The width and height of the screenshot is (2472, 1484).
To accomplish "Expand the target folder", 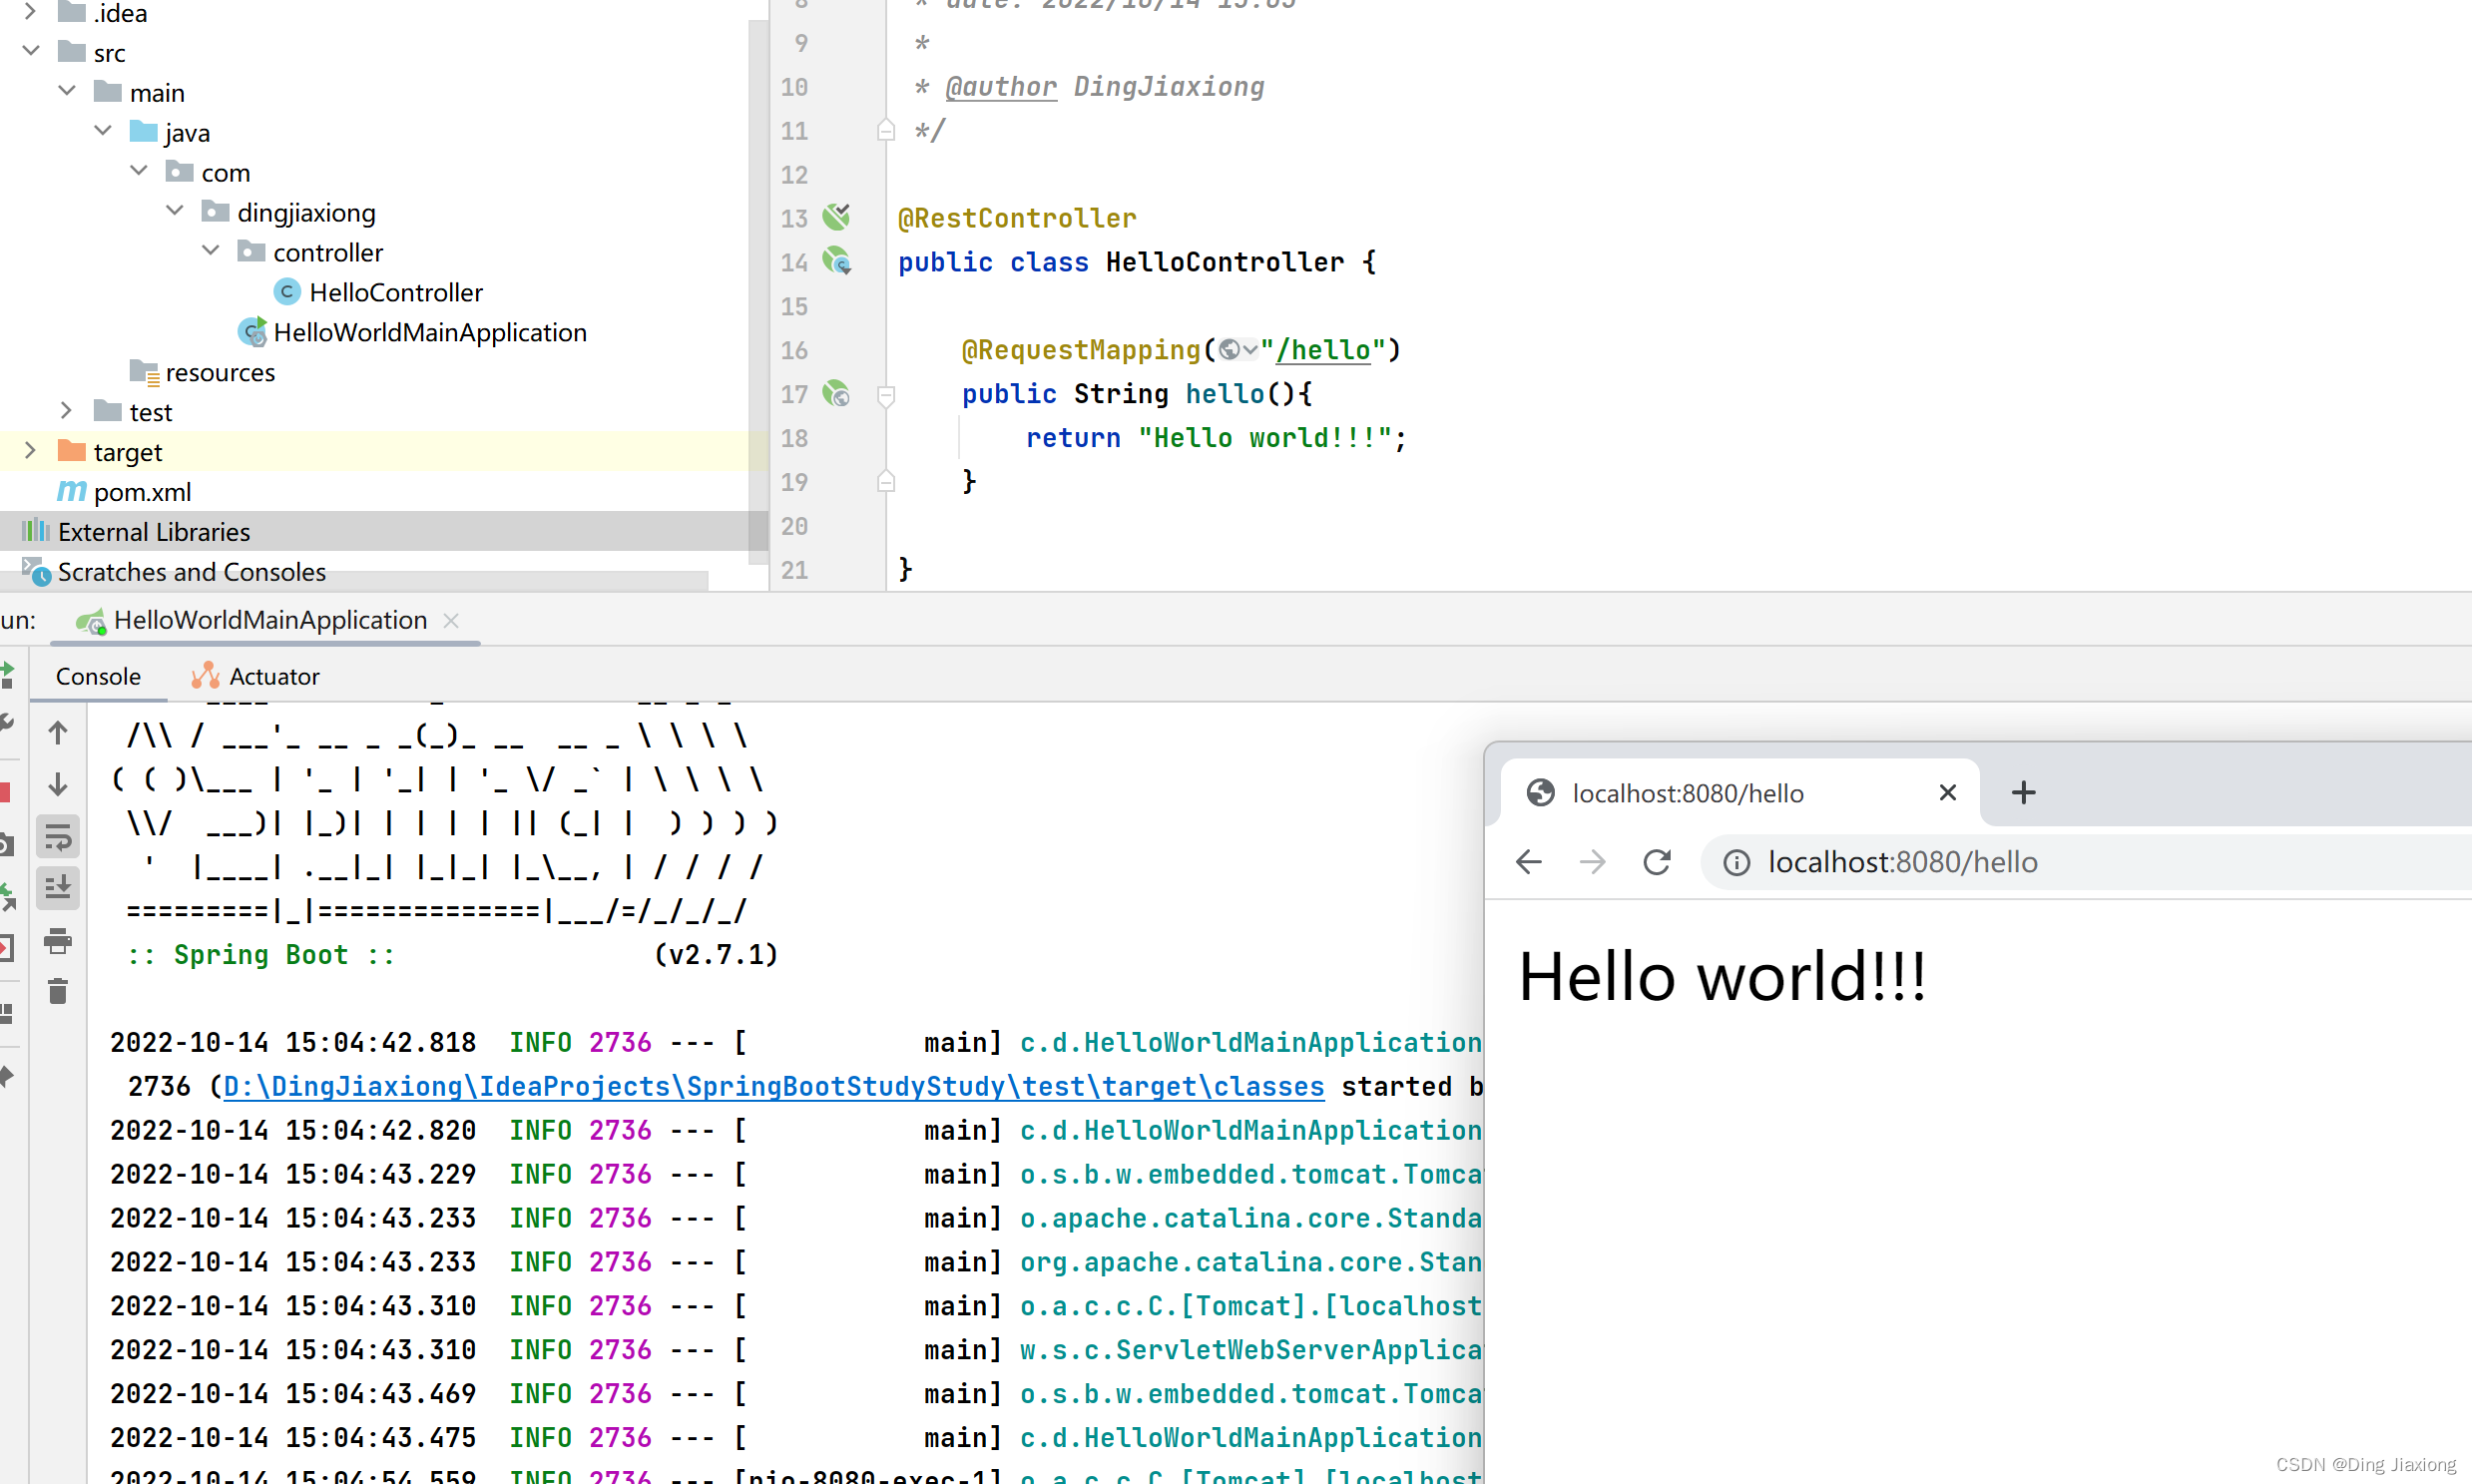I will (x=30, y=451).
